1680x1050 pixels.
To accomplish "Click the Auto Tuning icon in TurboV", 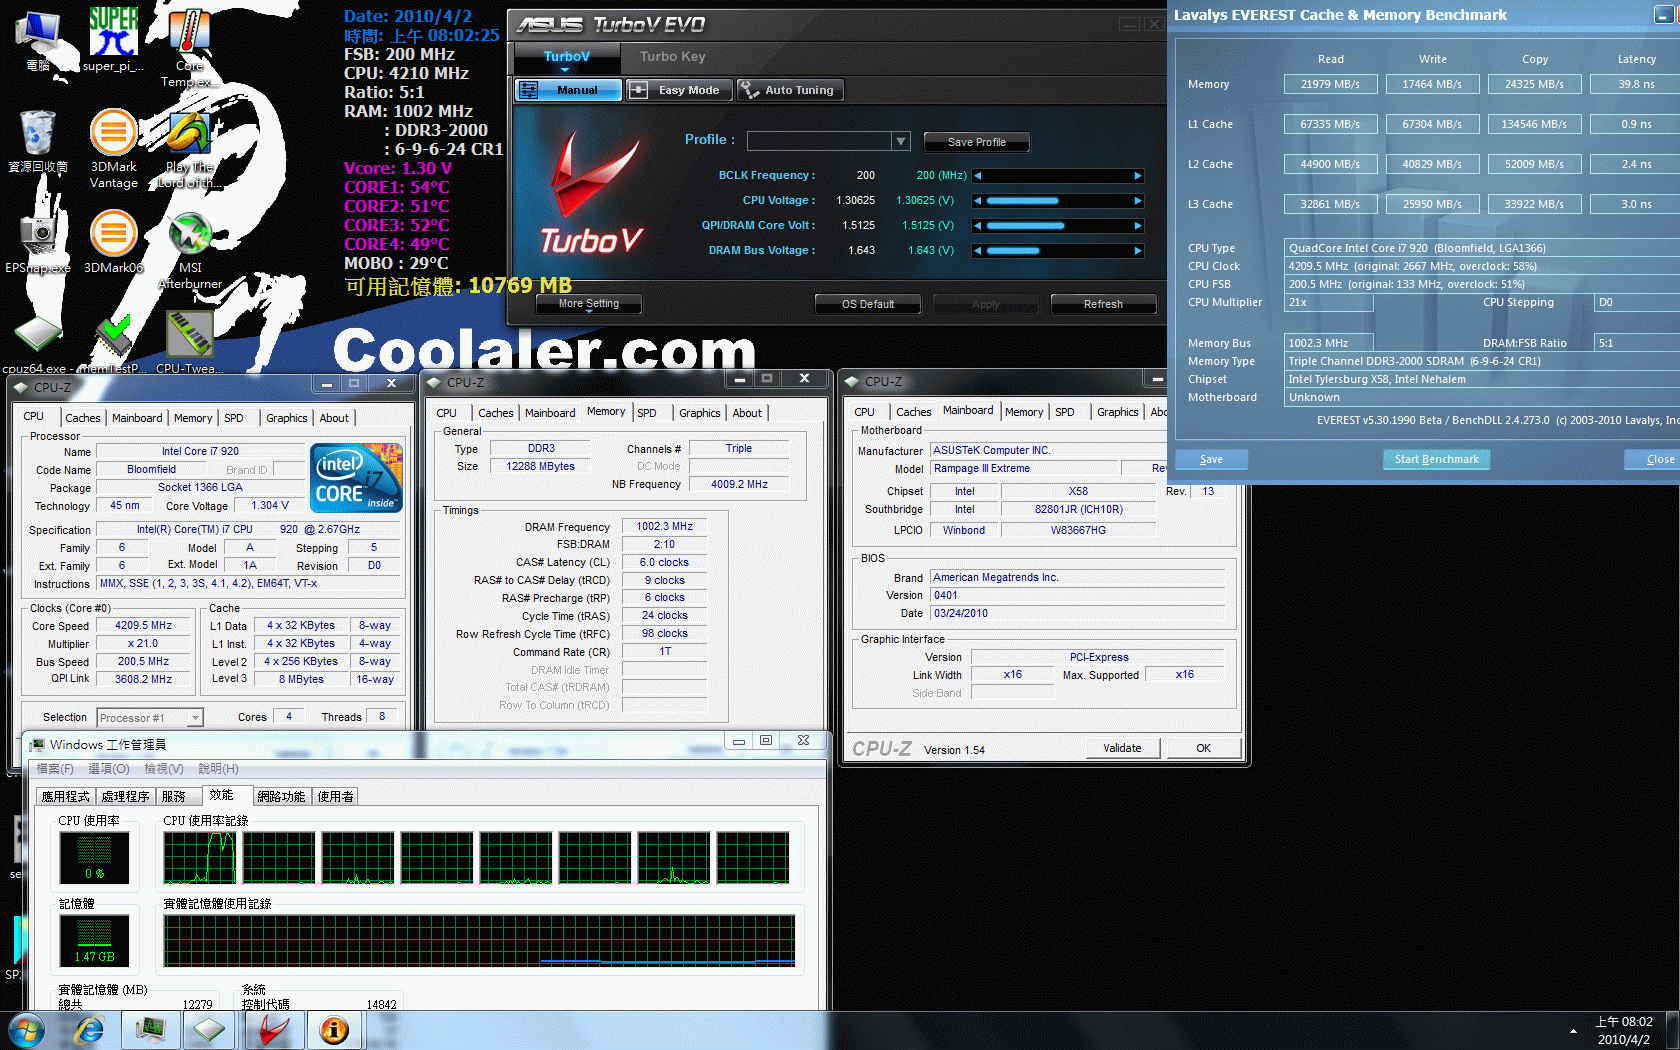I will click(x=749, y=90).
